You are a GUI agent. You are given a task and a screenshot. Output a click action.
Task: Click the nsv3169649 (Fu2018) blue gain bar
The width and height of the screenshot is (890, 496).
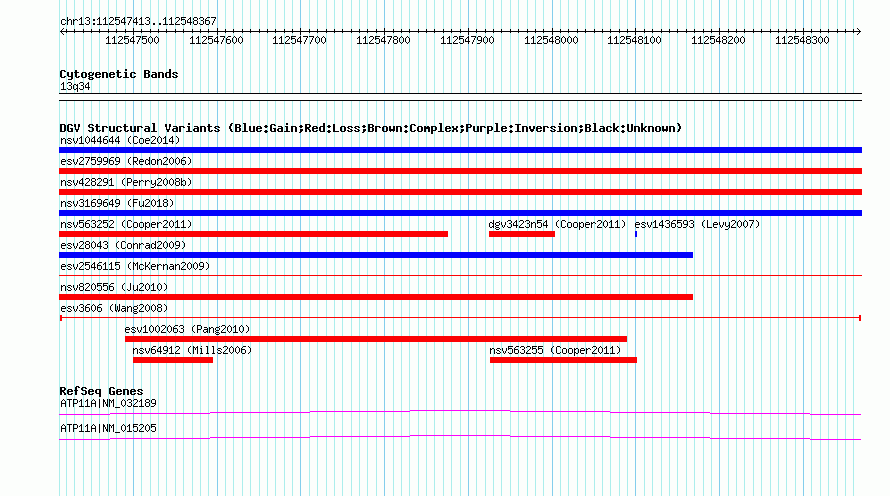coord(460,213)
